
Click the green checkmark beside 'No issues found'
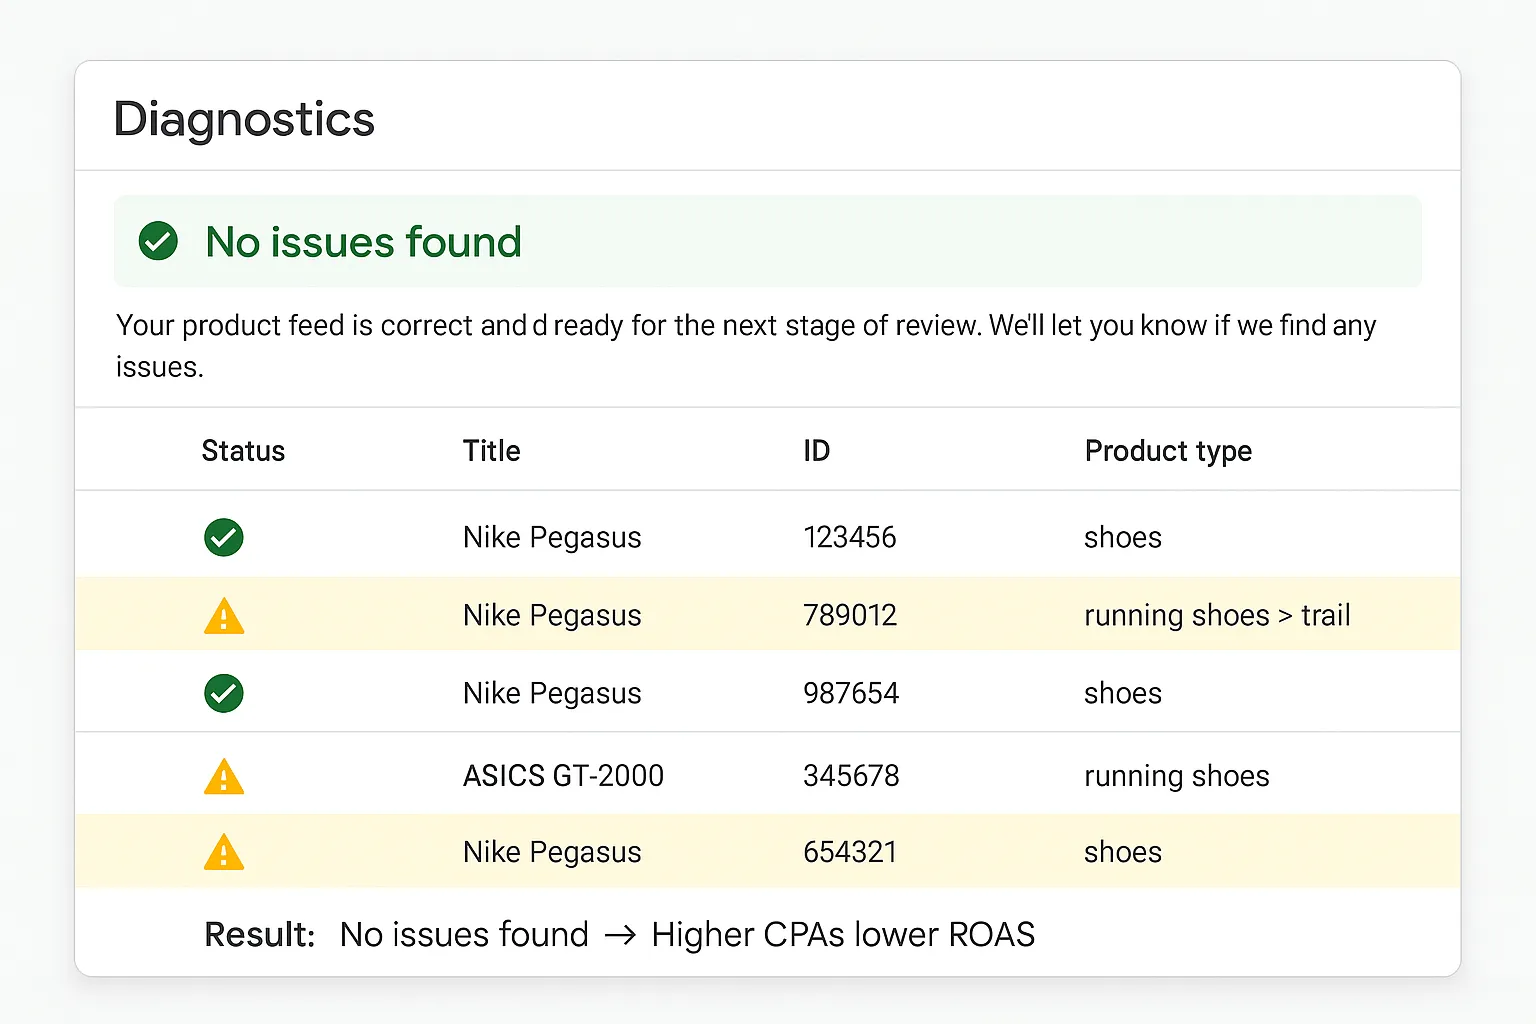(x=158, y=241)
